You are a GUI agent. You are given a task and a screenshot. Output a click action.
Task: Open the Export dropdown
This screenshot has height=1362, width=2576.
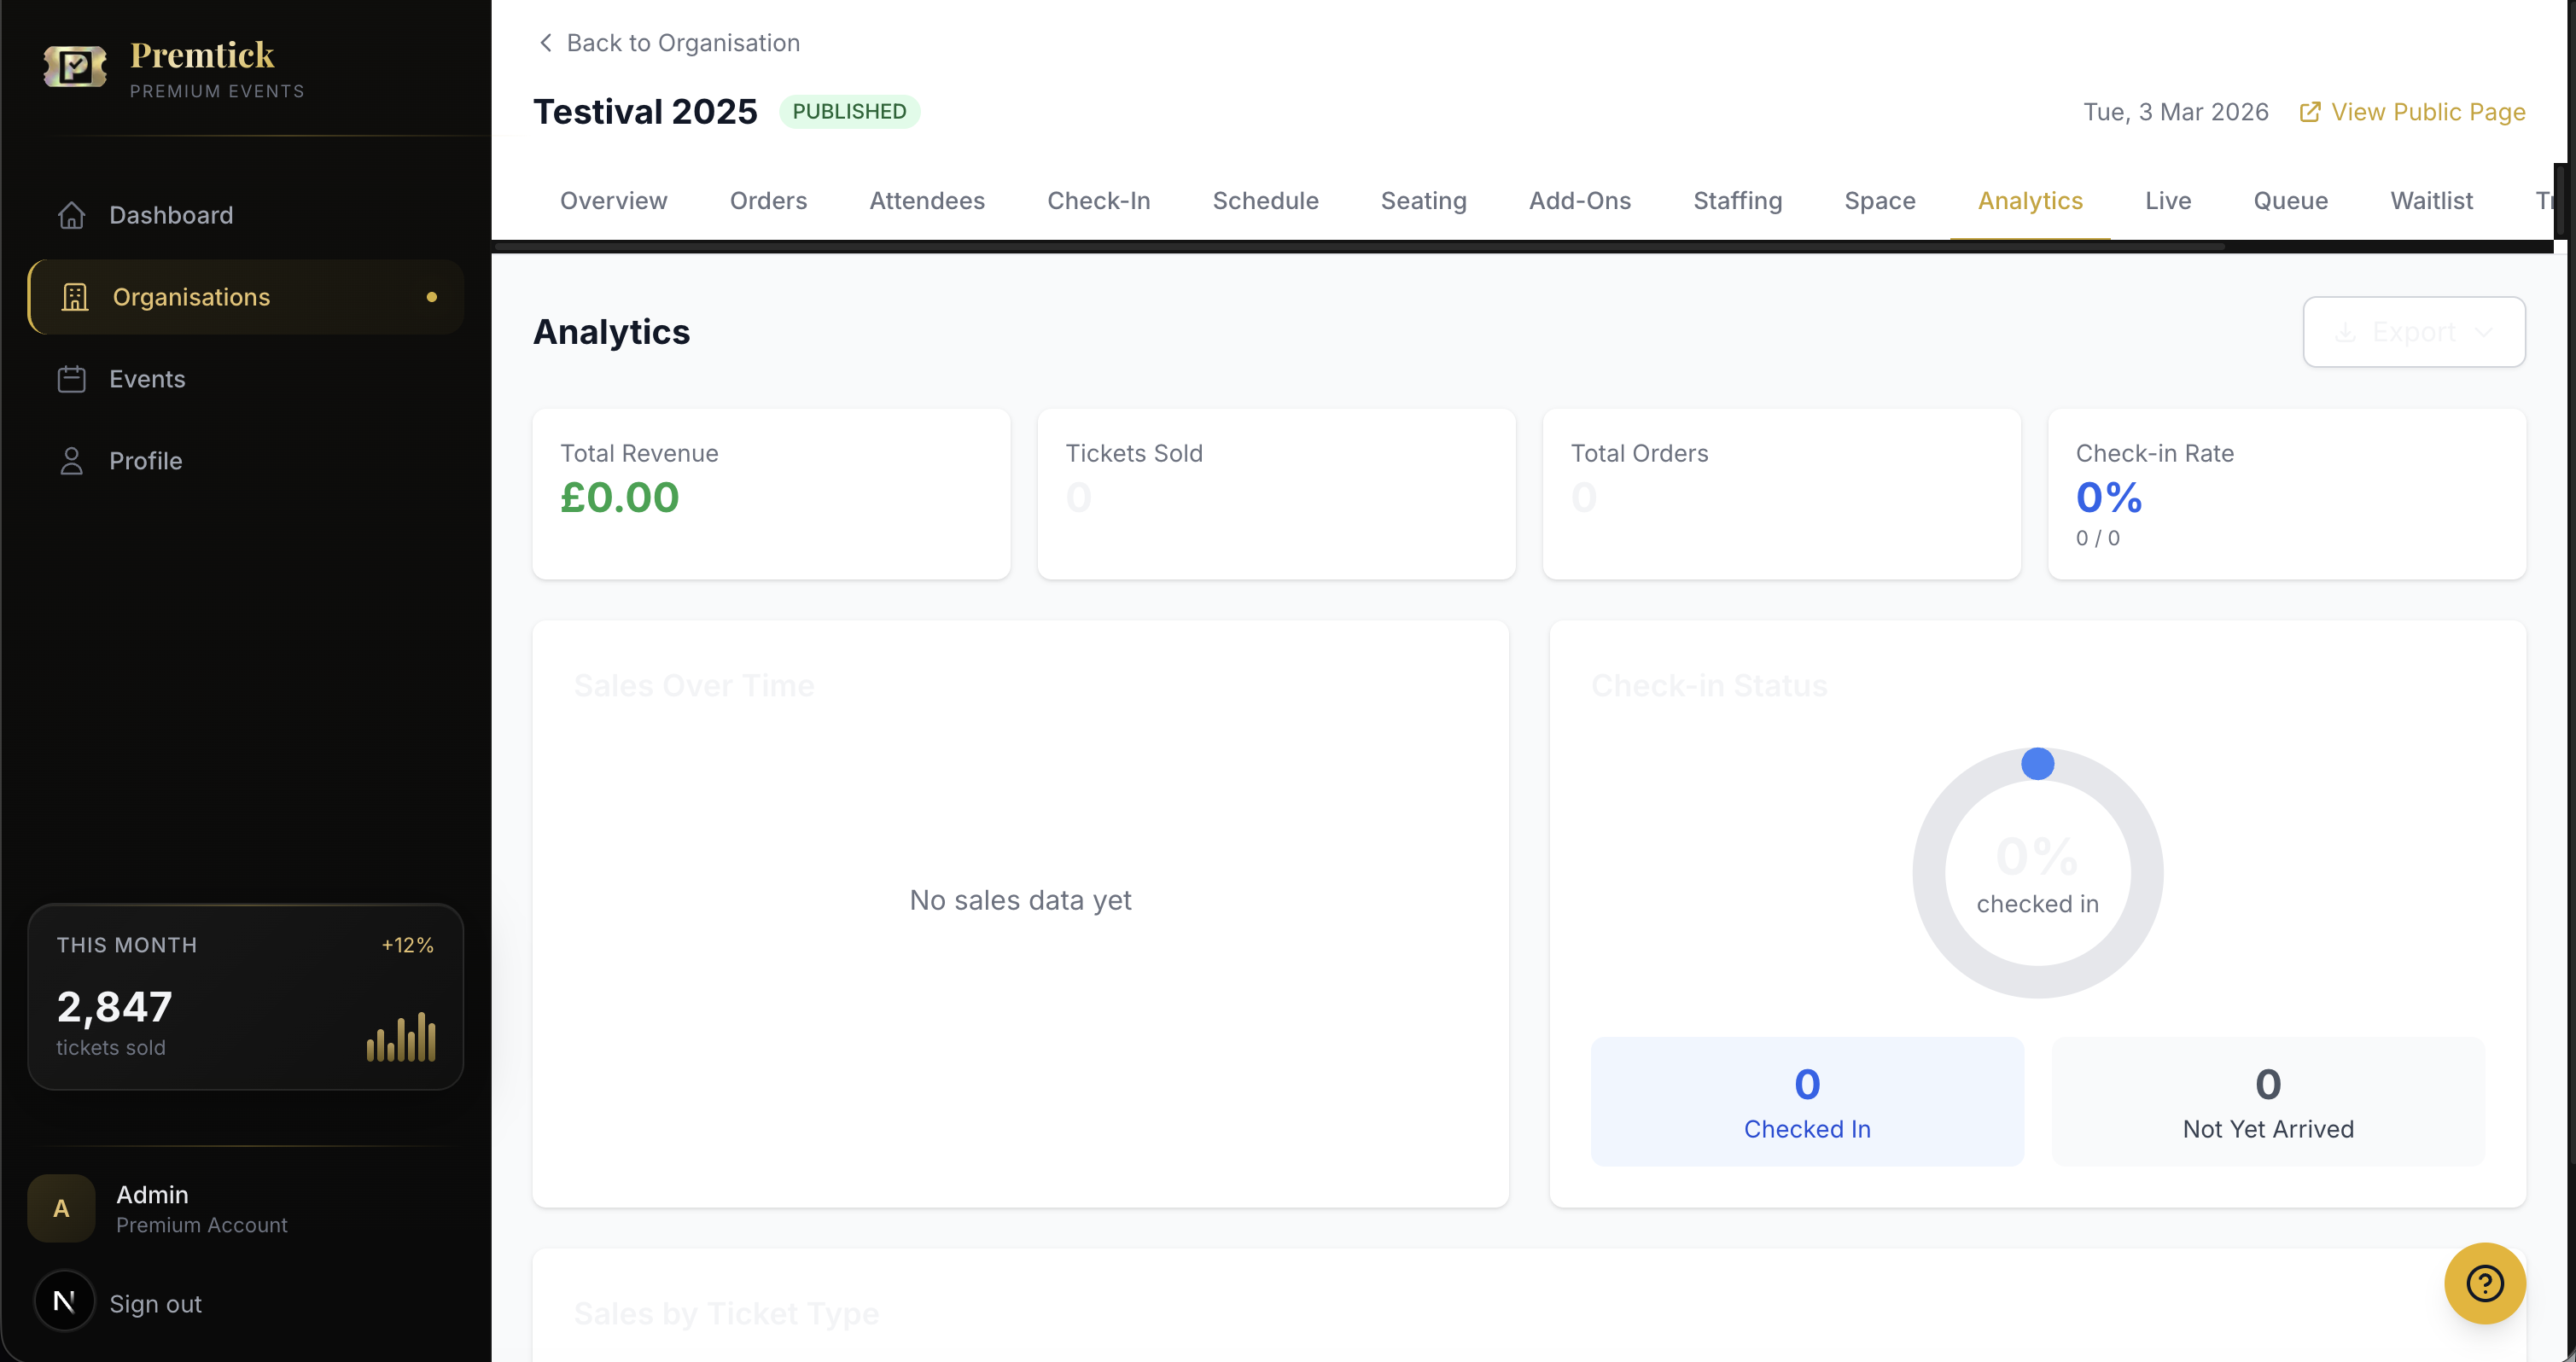pyautogui.click(x=2413, y=331)
